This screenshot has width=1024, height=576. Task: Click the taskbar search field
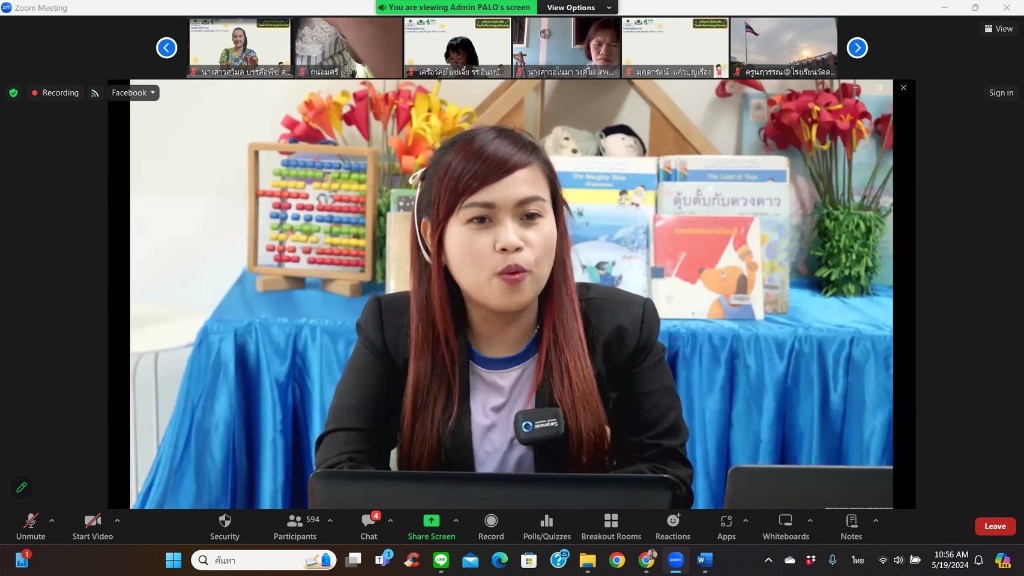[x=264, y=560]
